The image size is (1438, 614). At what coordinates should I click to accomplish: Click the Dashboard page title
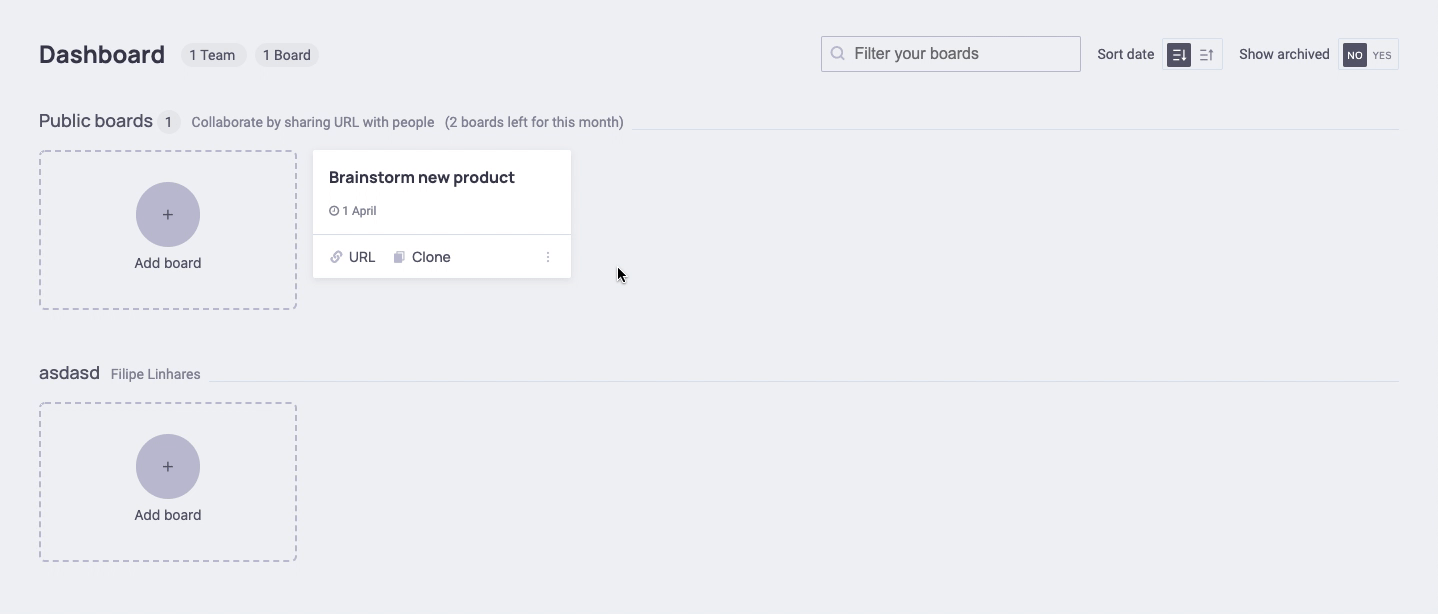click(102, 55)
